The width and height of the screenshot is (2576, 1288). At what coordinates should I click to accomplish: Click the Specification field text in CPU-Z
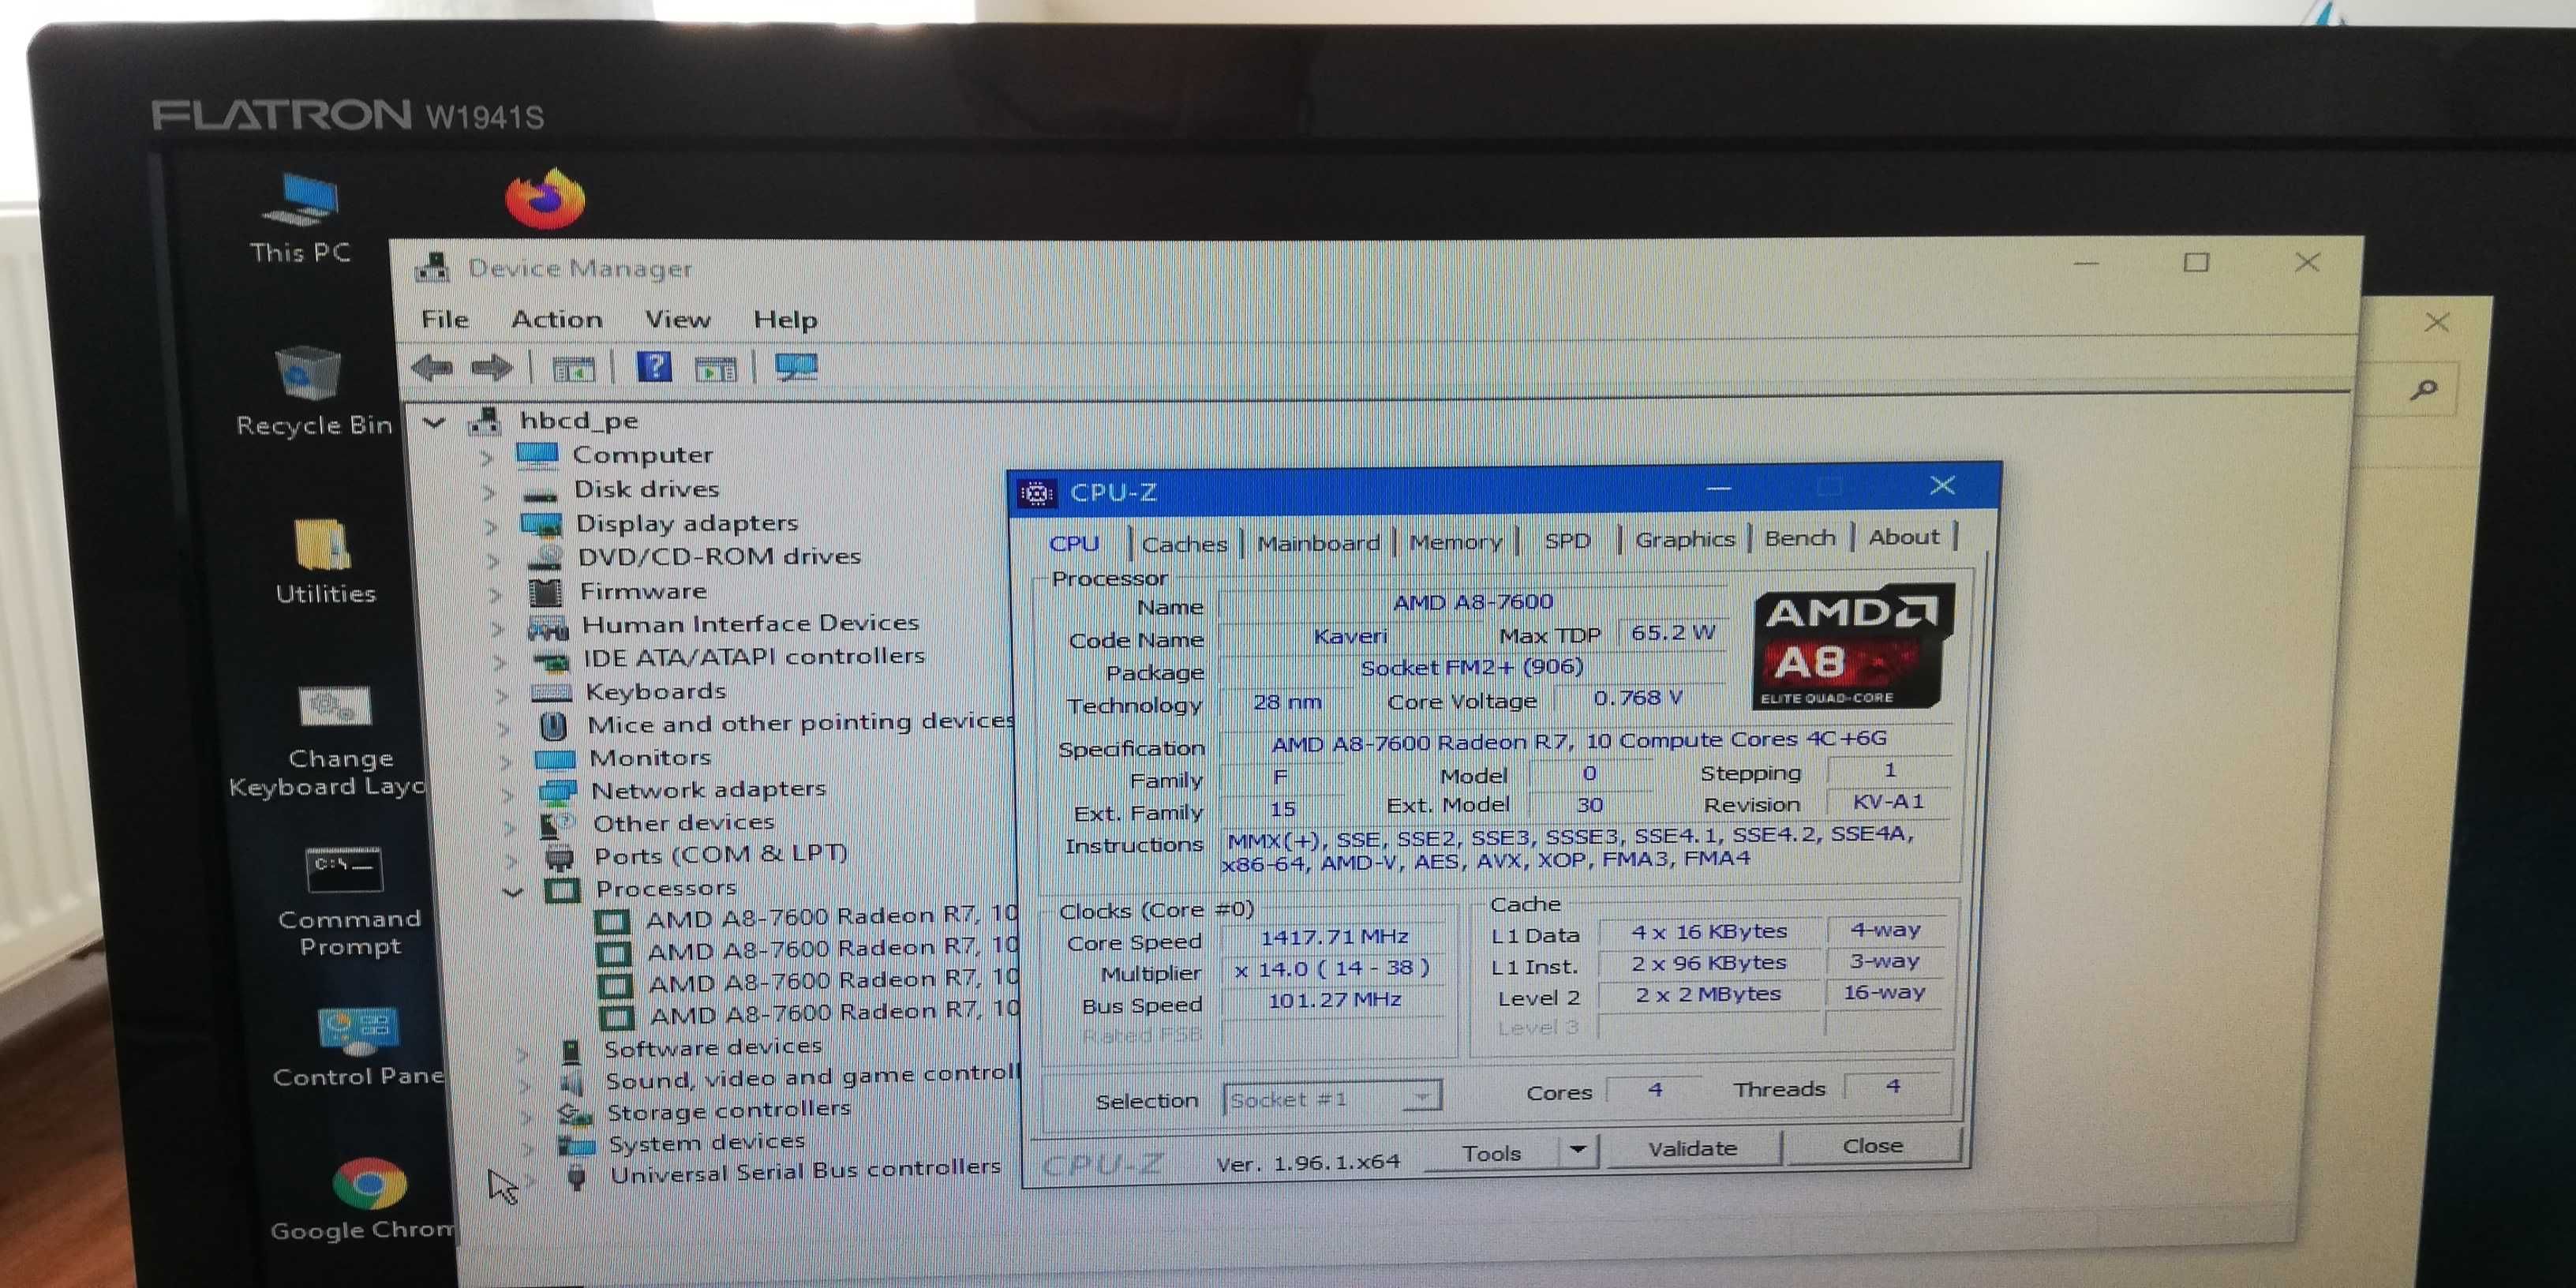coord(1580,741)
